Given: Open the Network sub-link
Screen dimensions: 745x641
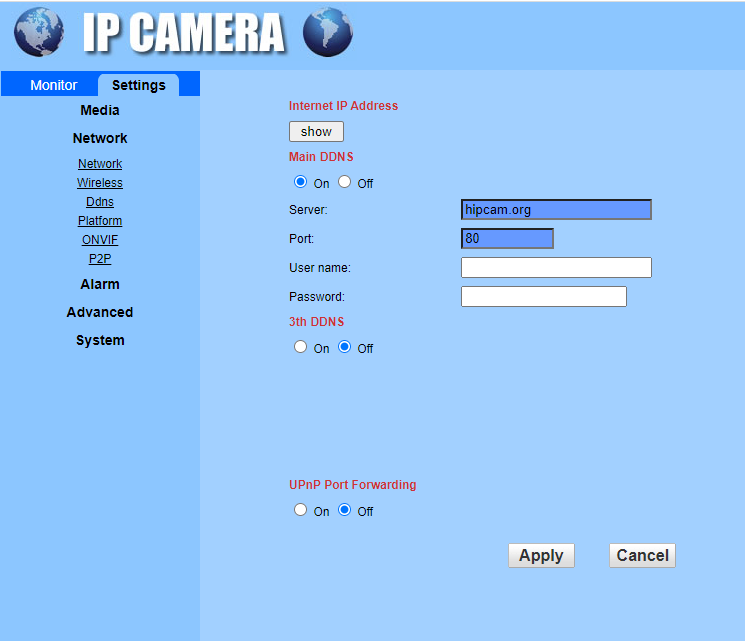Looking at the screenshot, I should [100, 163].
